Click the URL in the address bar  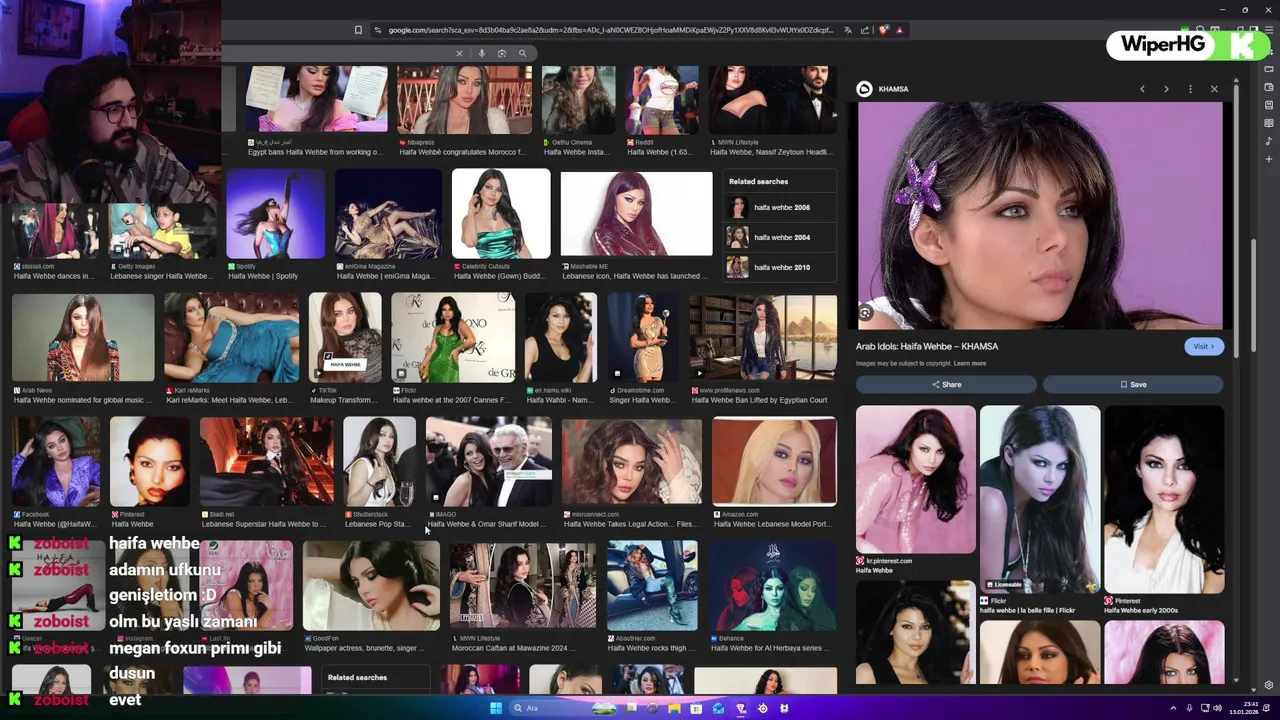point(610,30)
